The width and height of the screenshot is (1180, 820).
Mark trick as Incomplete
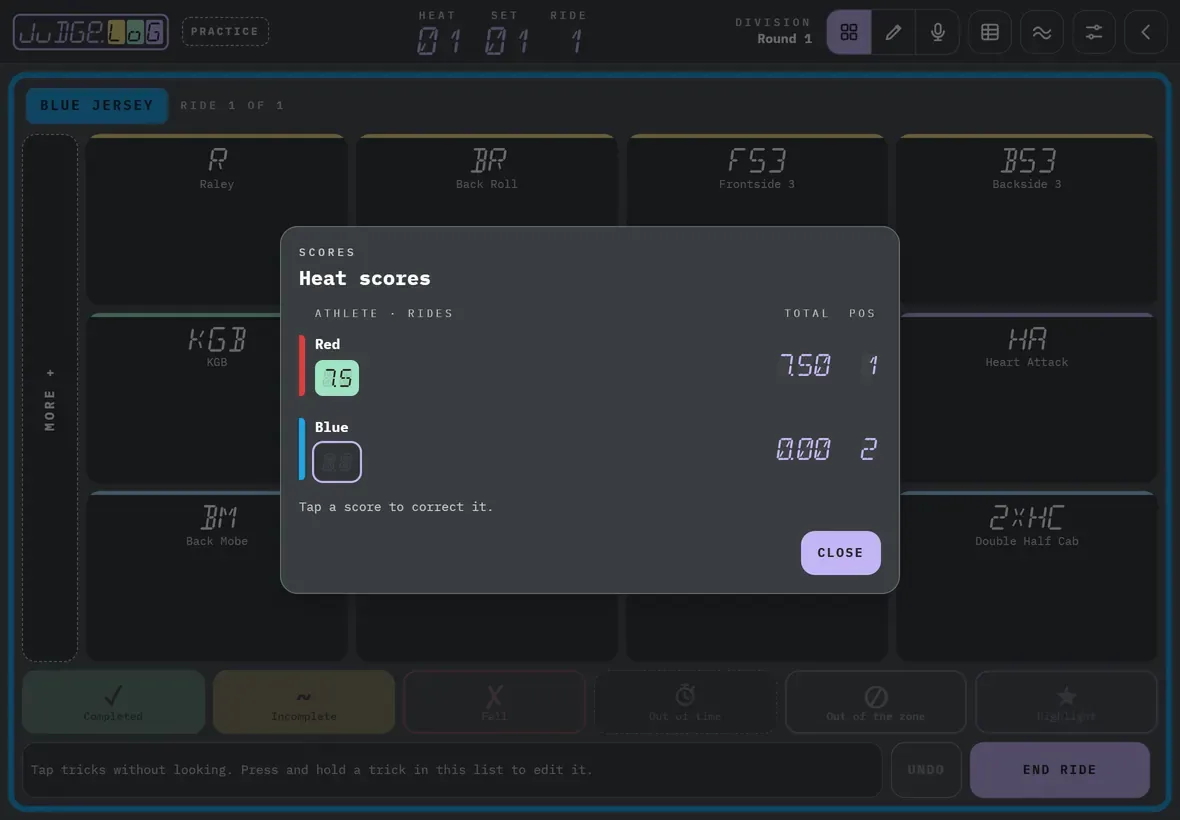[x=304, y=702]
